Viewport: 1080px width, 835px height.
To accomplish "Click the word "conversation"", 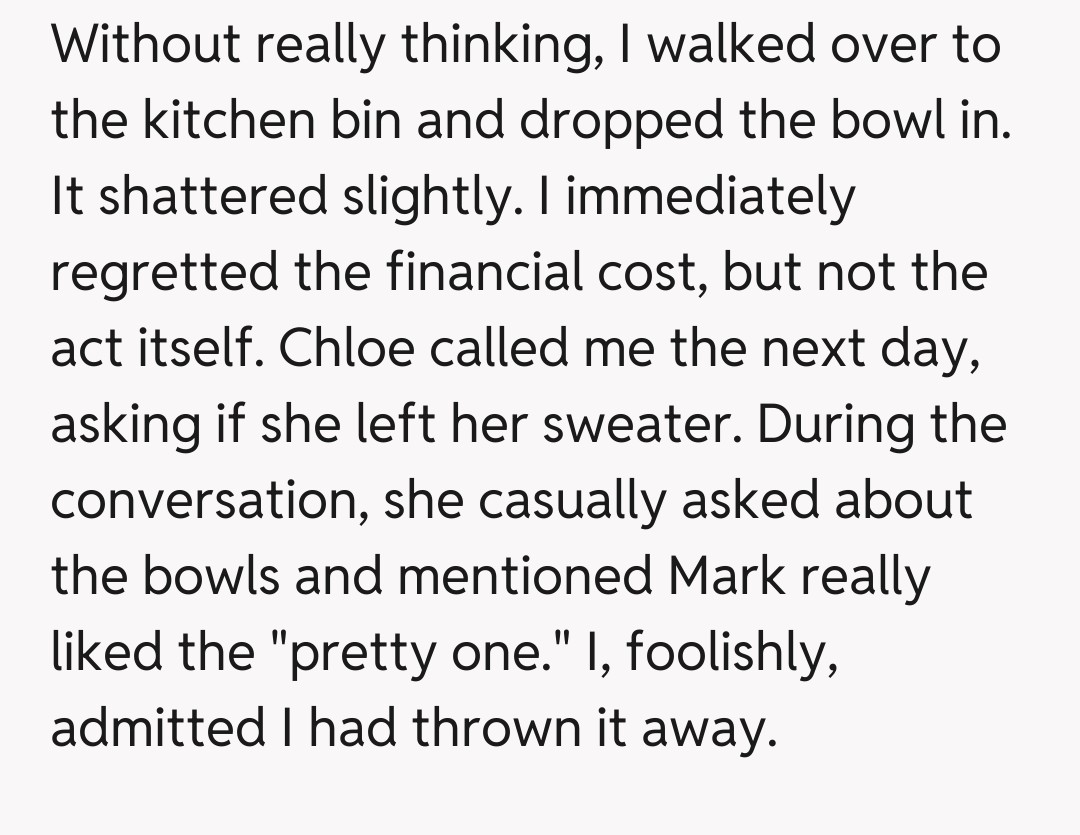I will [206, 502].
